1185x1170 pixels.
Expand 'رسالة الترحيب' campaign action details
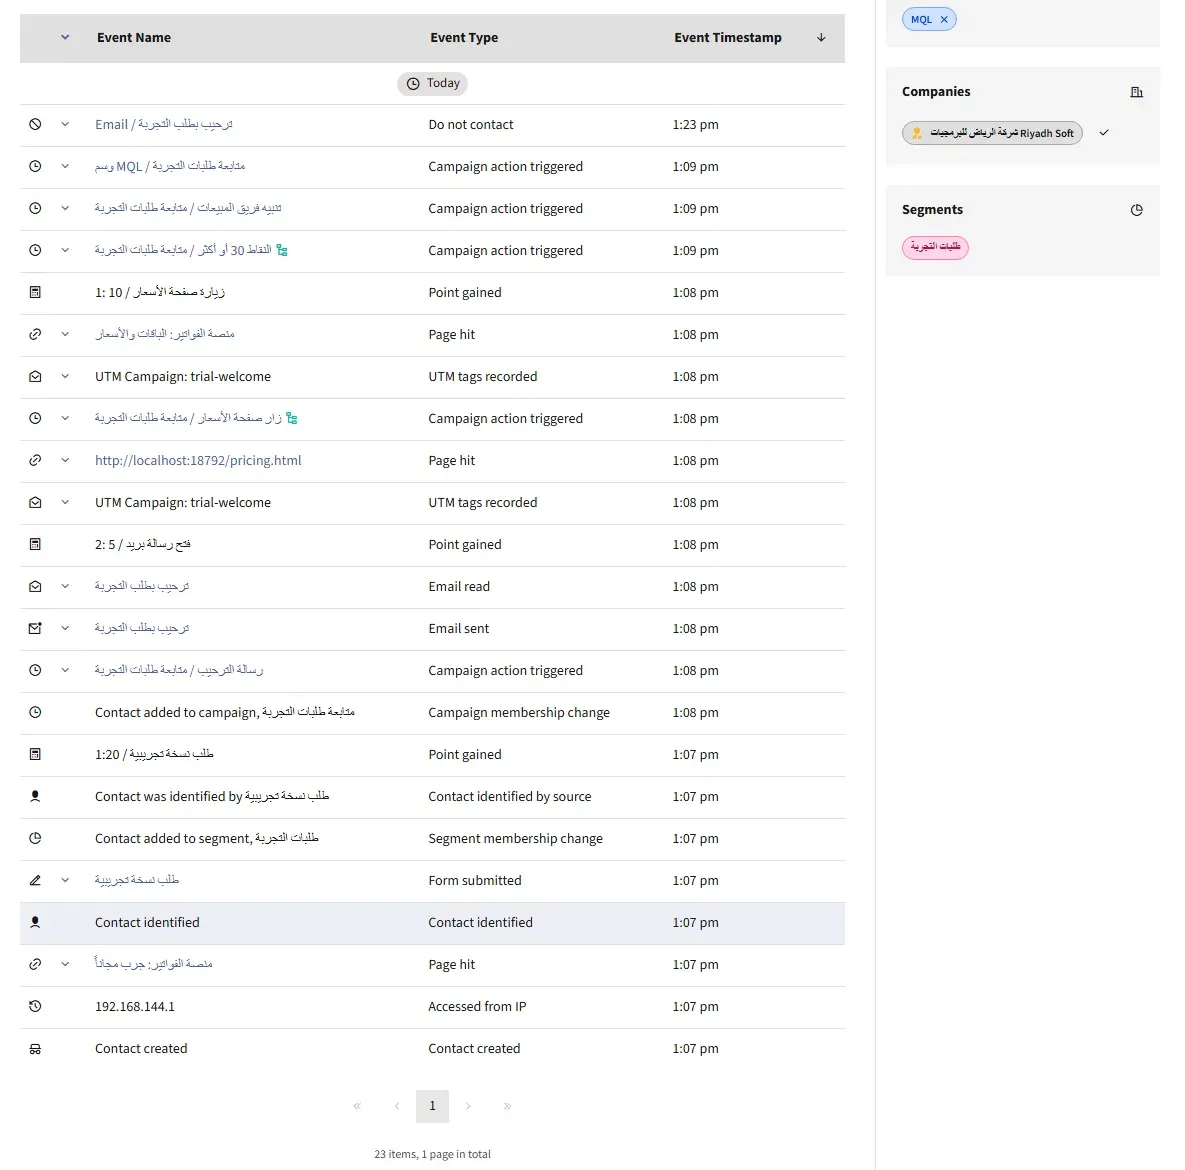coord(65,670)
